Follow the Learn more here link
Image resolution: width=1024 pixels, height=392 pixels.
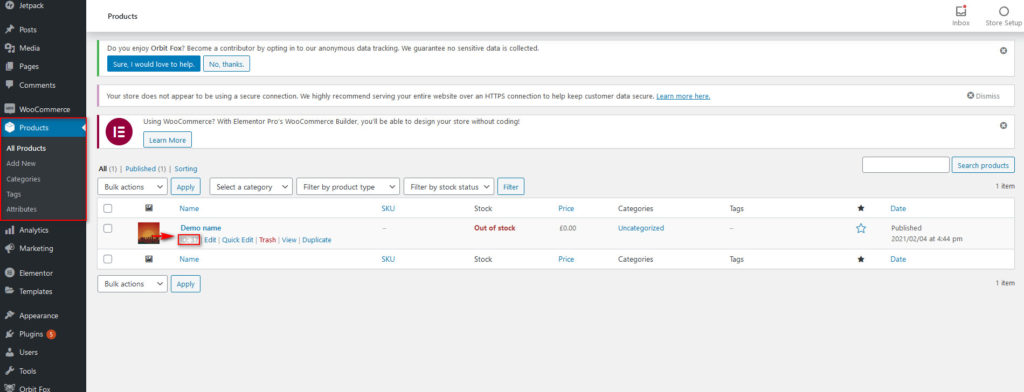pyautogui.click(x=683, y=96)
